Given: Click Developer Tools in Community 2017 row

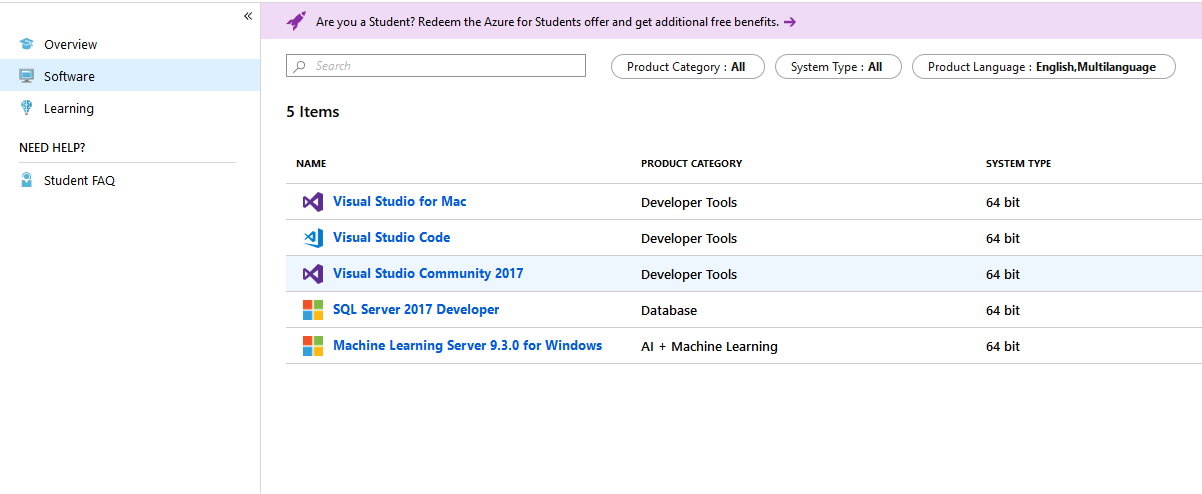Looking at the screenshot, I should tap(689, 274).
